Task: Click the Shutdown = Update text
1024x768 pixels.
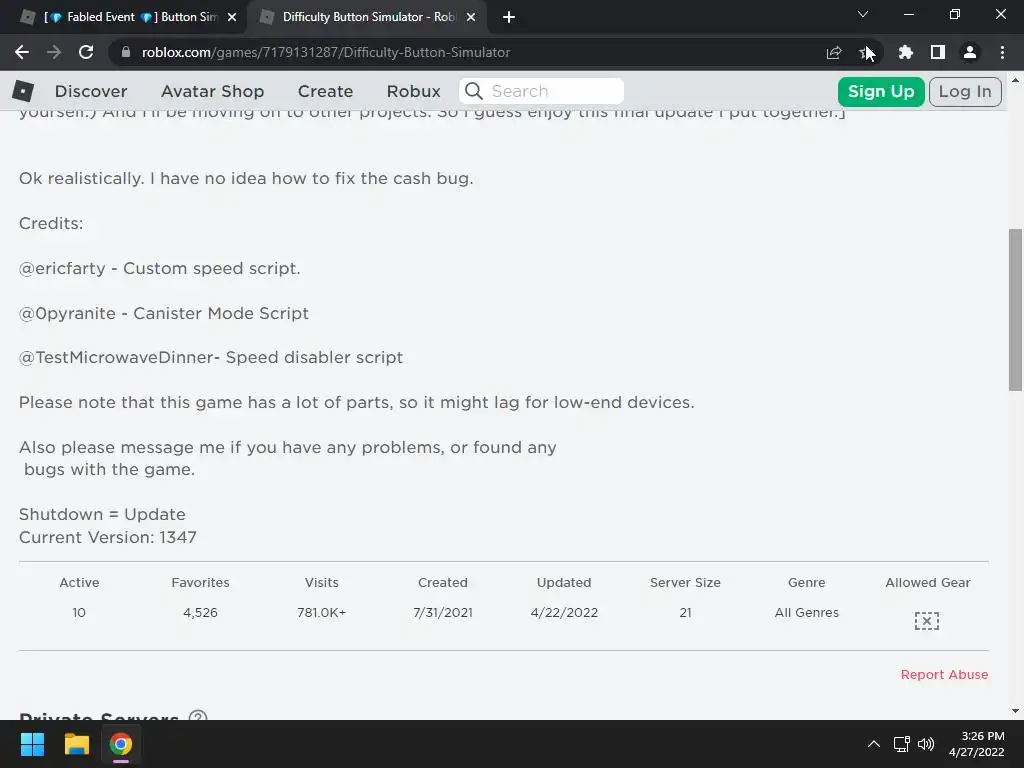Action: point(102,515)
